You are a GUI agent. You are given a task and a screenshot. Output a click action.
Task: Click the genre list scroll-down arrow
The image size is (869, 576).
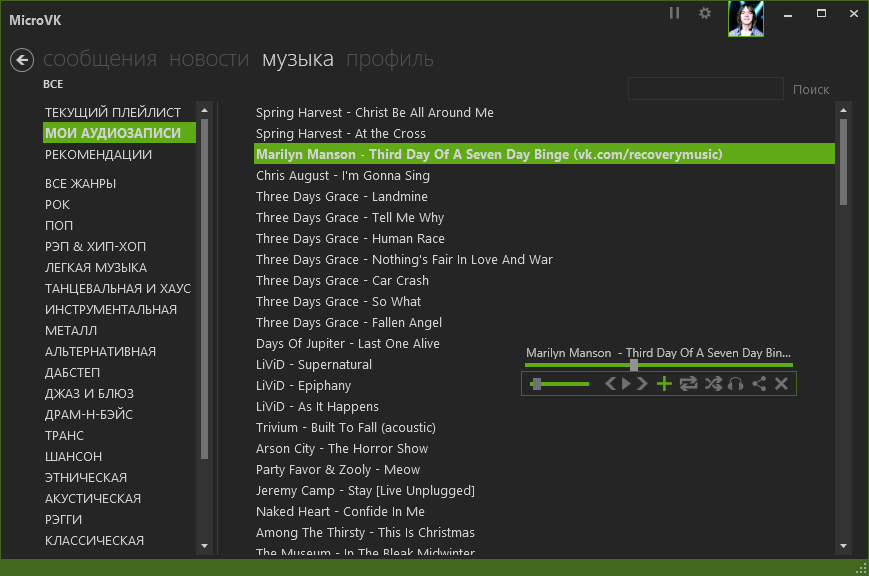(205, 546)
